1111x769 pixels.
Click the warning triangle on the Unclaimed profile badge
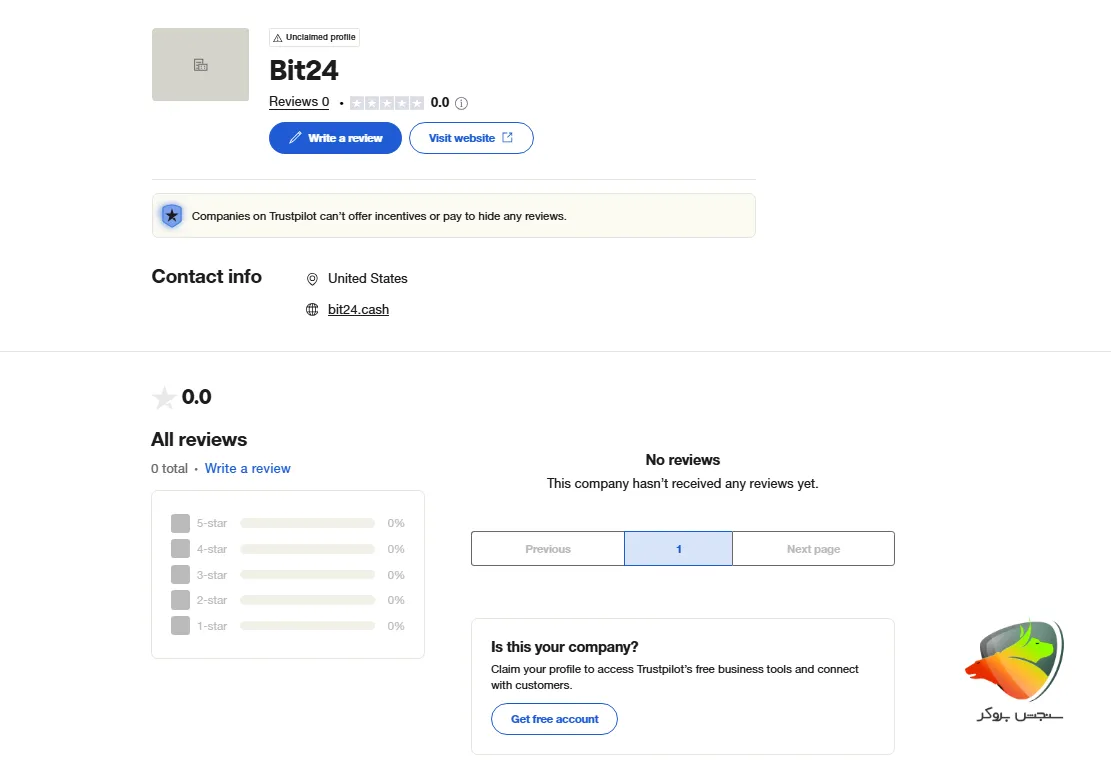[x=277, y=37]
